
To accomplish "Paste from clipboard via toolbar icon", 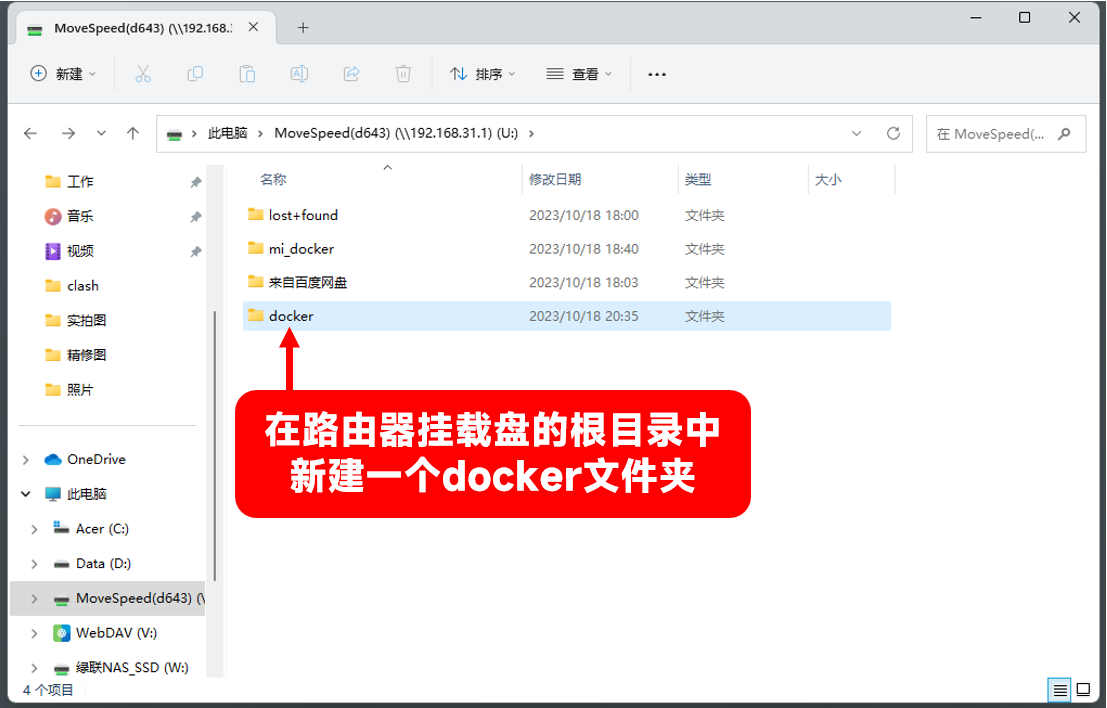I will 247,73.
